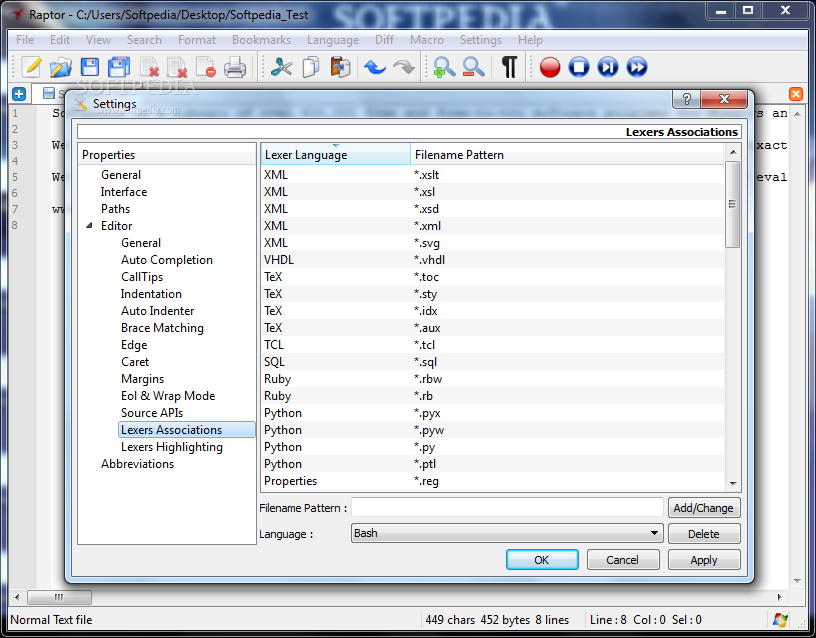Start macro recording red button
This screenshot has width=816, height=638.
coord(550,67)
